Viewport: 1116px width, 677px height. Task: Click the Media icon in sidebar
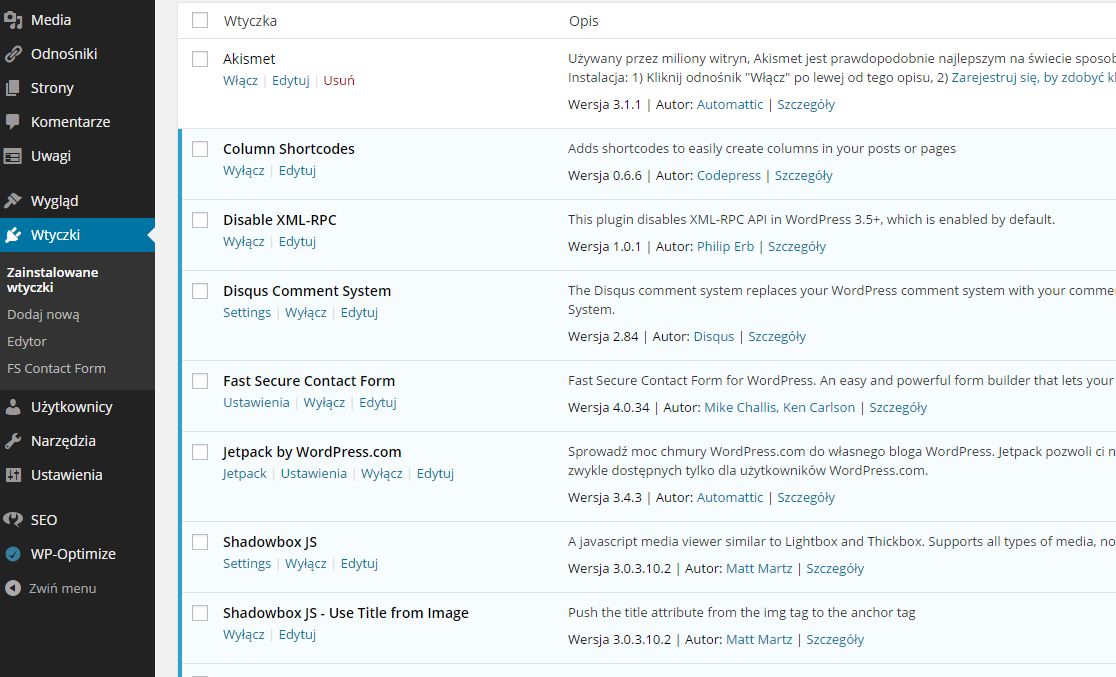click(x=13, y=20)
